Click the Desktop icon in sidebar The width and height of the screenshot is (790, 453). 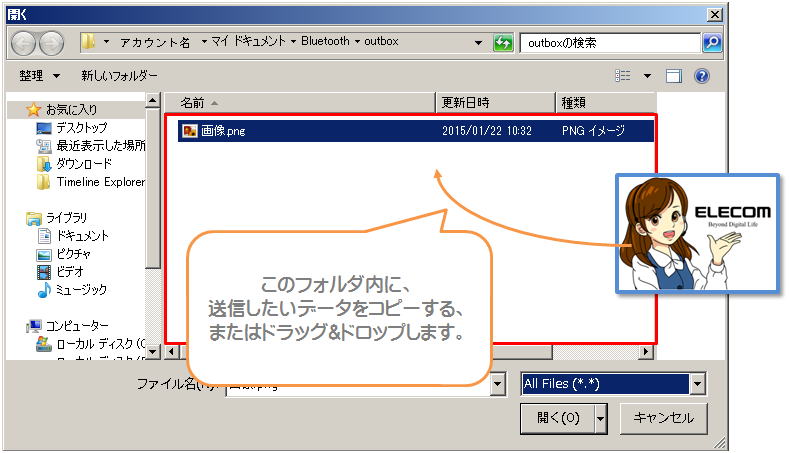[44, 128]
